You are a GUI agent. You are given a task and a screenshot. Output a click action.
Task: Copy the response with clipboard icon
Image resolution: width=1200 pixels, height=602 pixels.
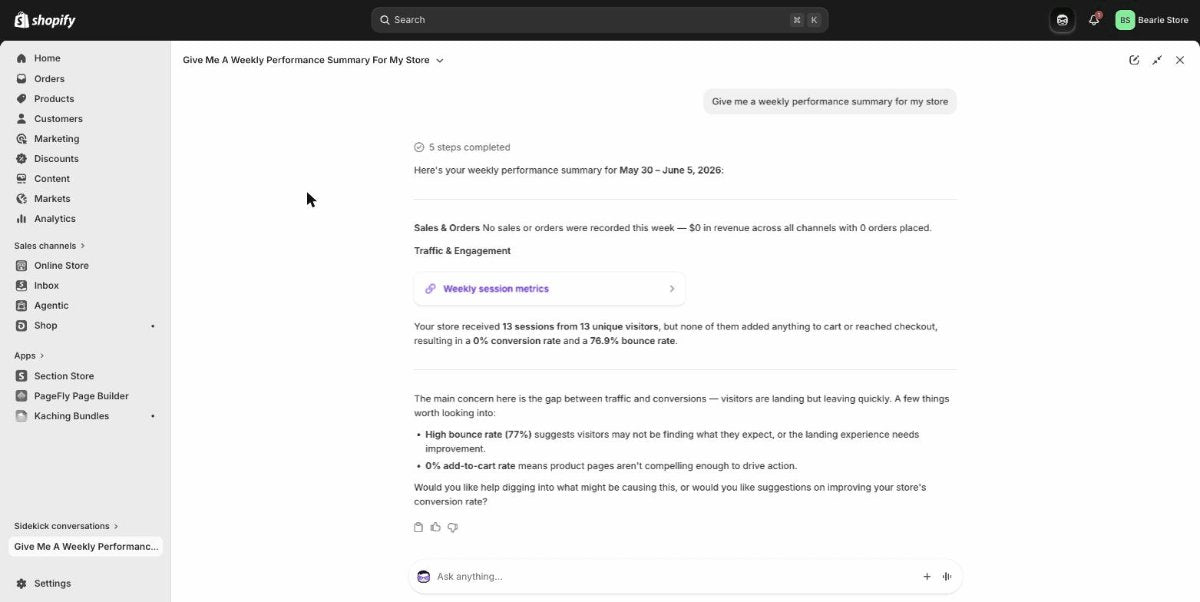coord(419,527)
